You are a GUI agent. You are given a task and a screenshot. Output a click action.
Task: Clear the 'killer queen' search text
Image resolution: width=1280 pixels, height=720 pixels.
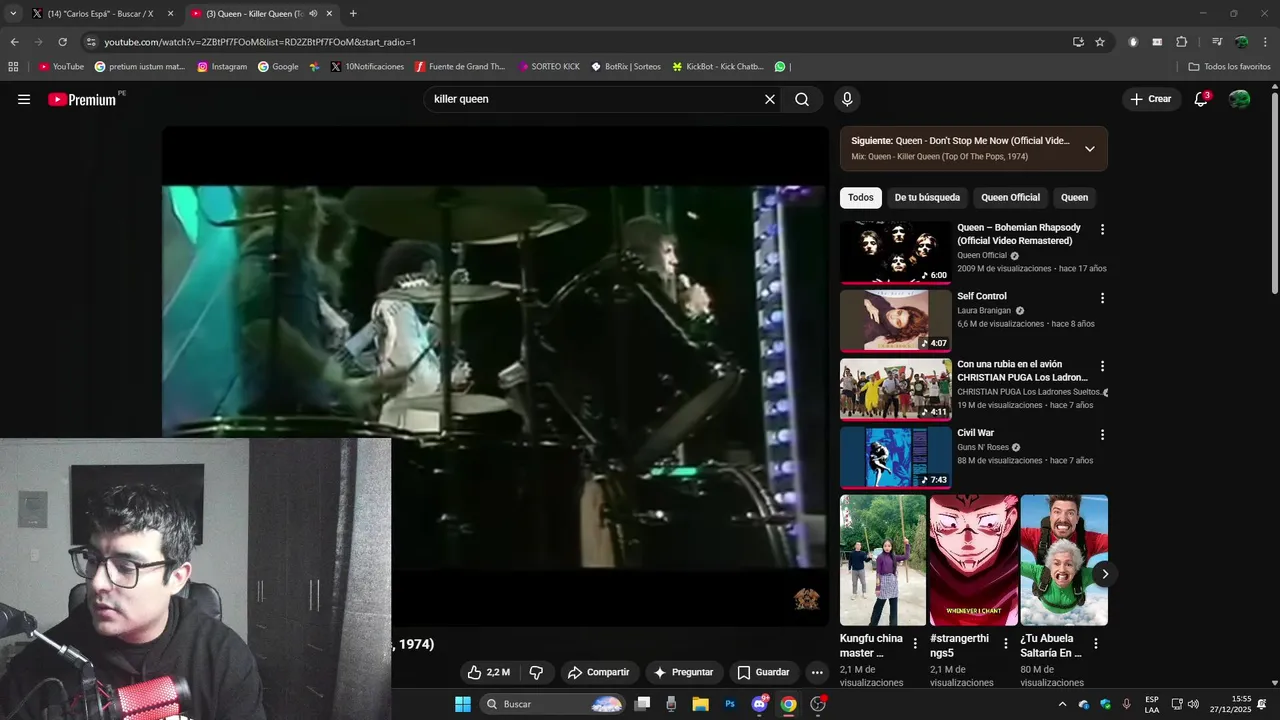click(770, 99)
